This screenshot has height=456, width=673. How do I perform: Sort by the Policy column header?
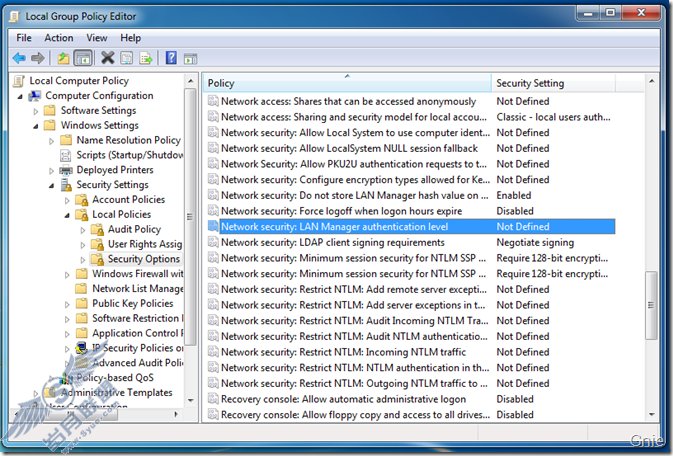coord(347,83)
